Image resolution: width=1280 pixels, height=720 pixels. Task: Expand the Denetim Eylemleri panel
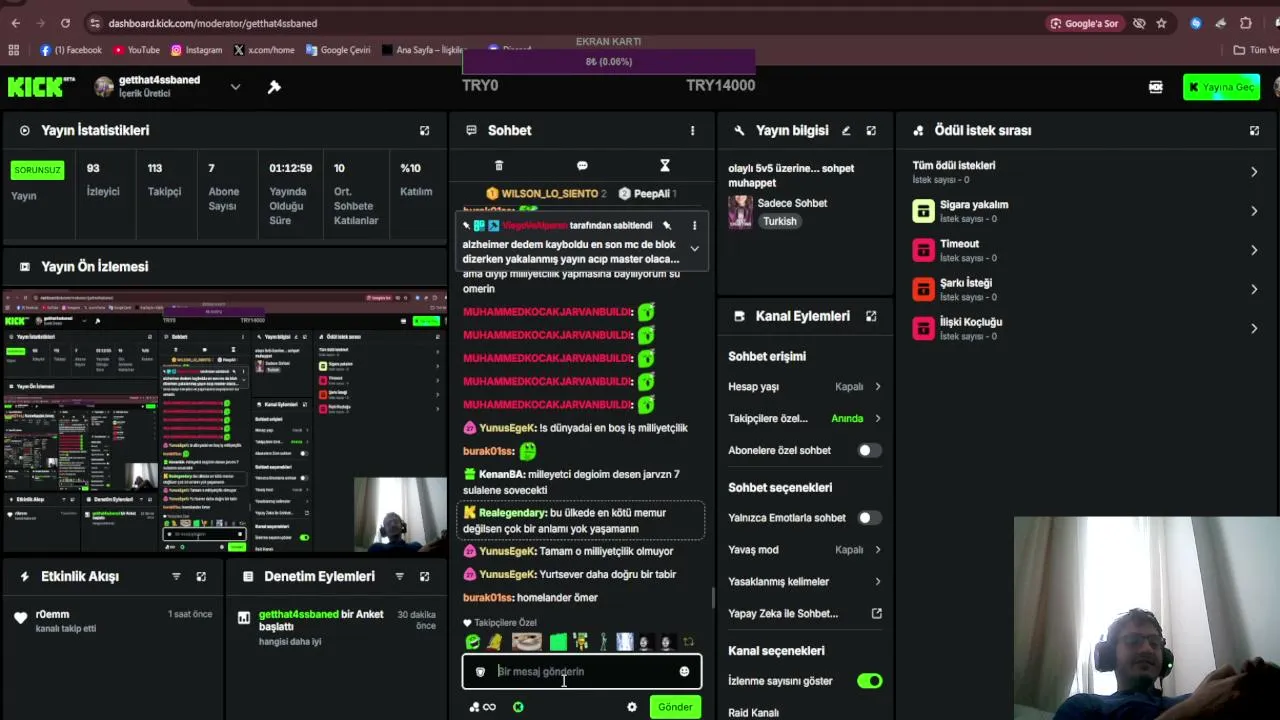(x=424, y=577)
